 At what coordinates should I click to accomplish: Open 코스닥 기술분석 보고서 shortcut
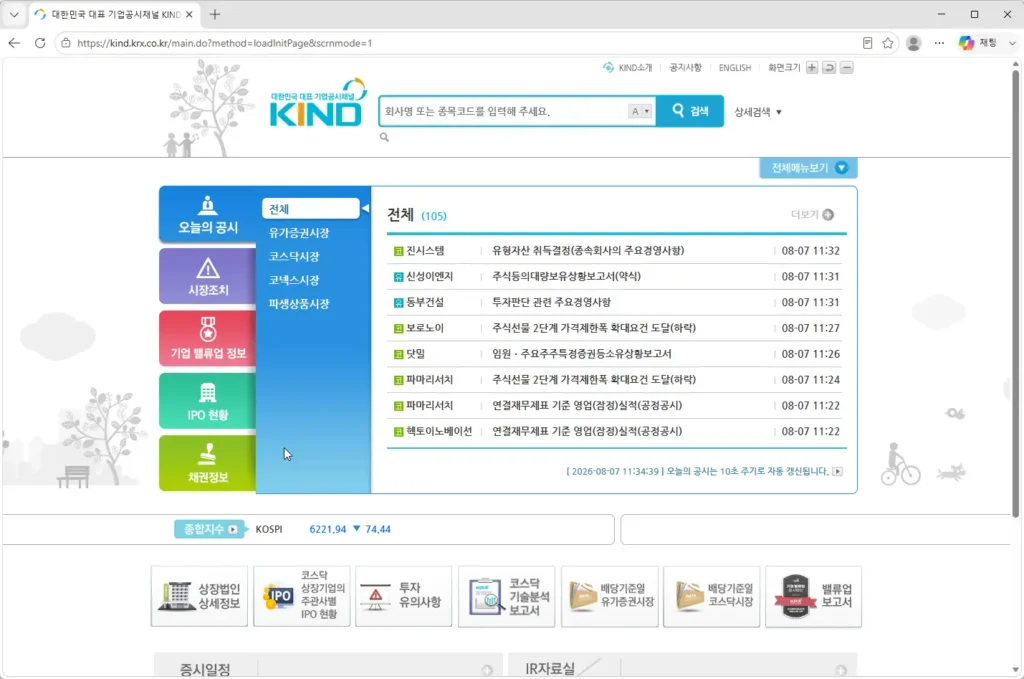[506, 596]
